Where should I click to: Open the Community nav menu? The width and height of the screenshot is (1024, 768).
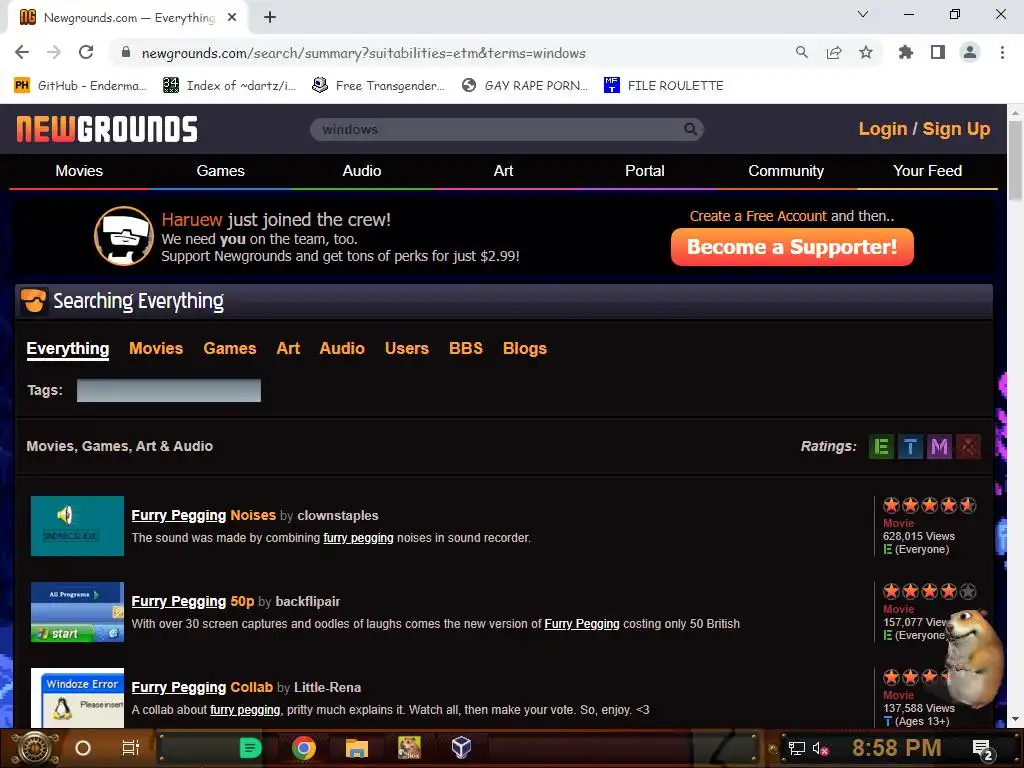(x=786, y=170)
